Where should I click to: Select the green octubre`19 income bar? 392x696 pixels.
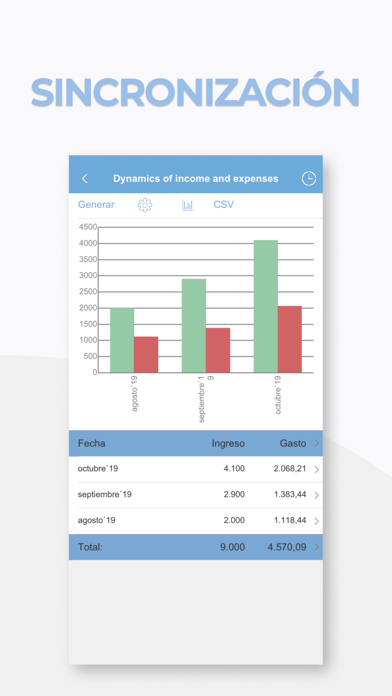[266, 306]
